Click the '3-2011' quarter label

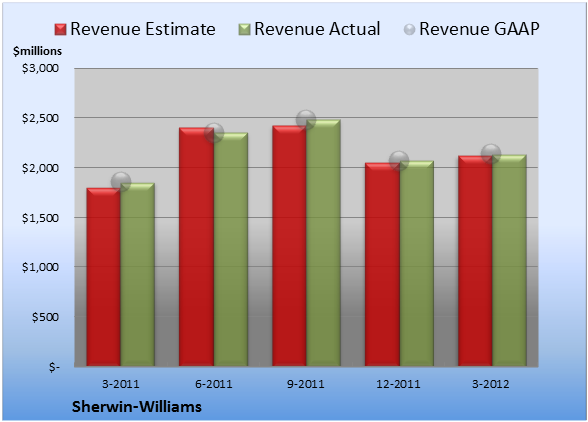(x=121, y=384)
